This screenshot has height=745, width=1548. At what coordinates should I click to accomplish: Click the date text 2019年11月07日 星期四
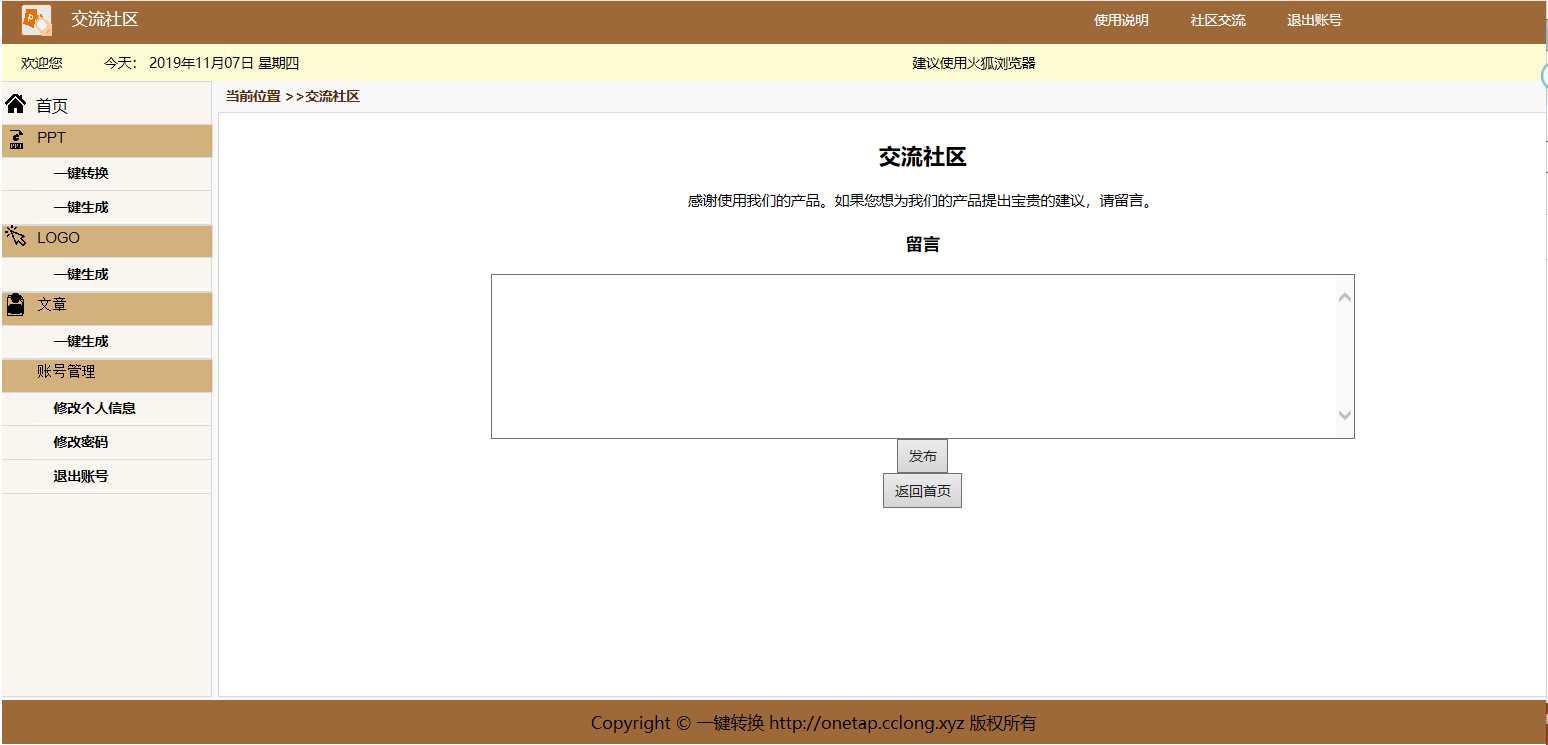click(x=224, y=63)
